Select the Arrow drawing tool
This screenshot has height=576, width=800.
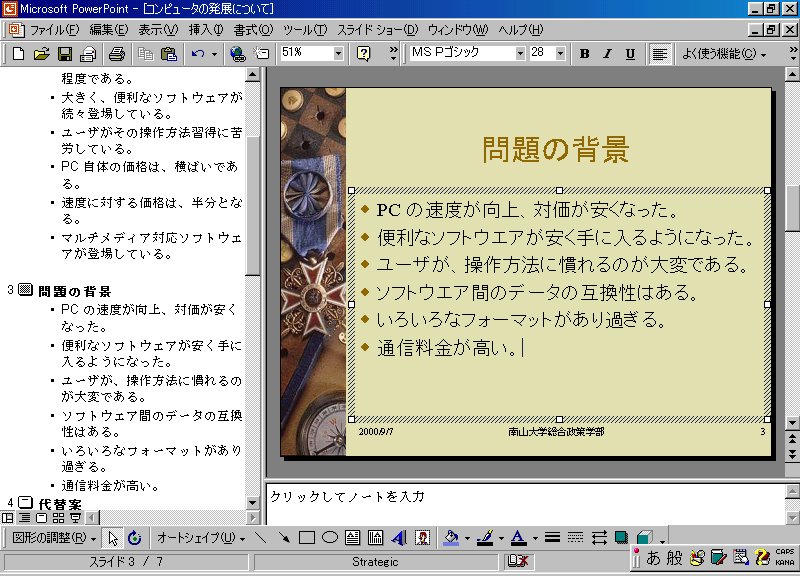283,538
